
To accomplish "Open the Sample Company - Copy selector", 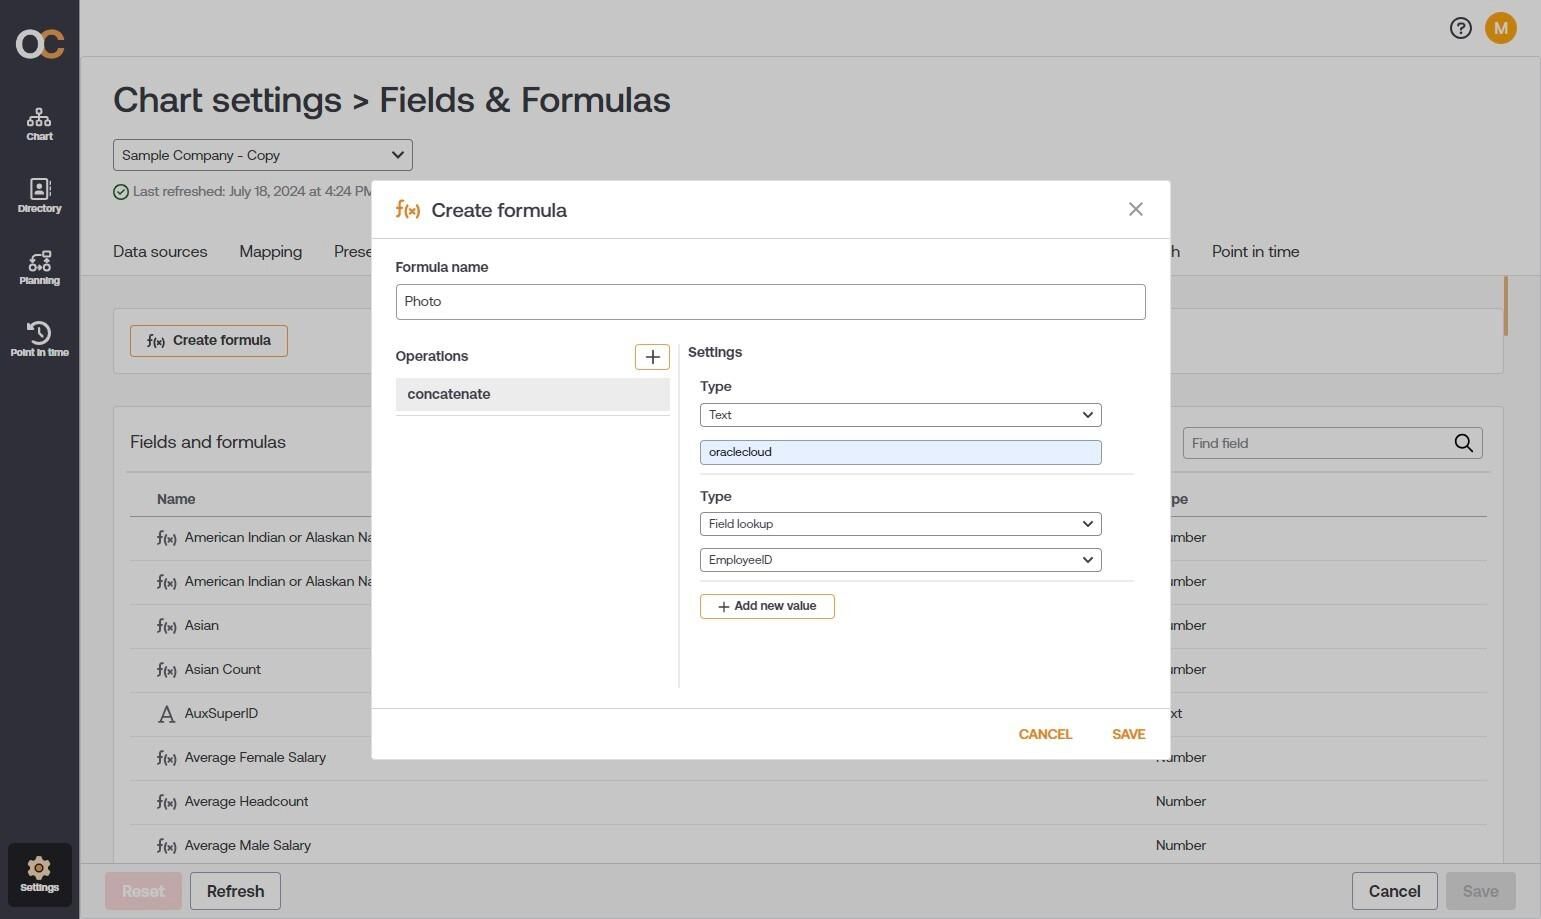I will pos(262,155).
